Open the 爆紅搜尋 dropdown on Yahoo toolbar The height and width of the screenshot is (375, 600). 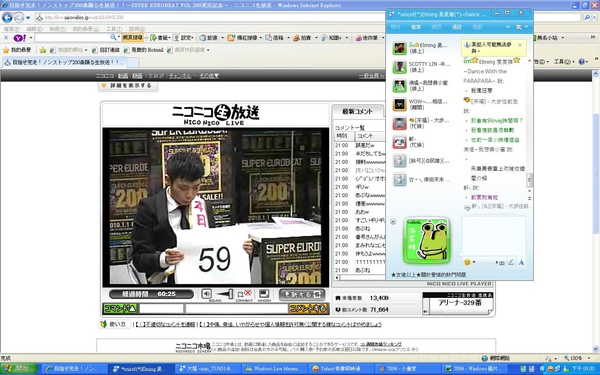click(x=261, y=38)
